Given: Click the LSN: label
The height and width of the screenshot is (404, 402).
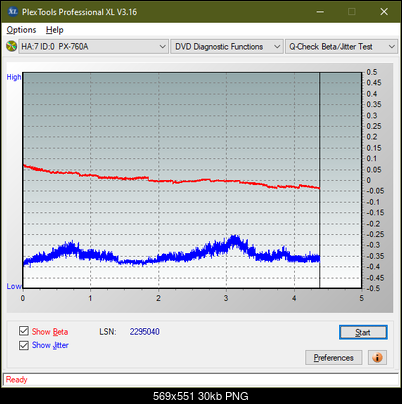Looking at the screenshot, I should coord(108,332).
